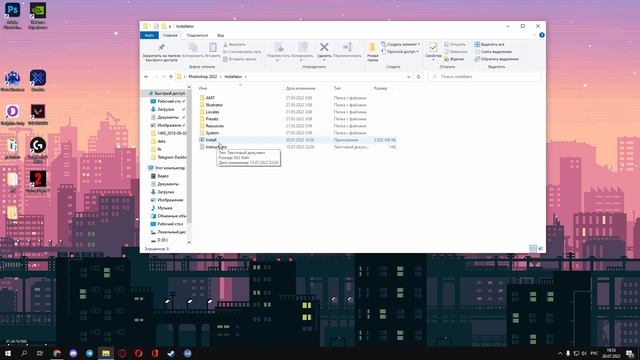
Task: Open the NVIDIA desktop shortcut
Action: pos(38,16)
